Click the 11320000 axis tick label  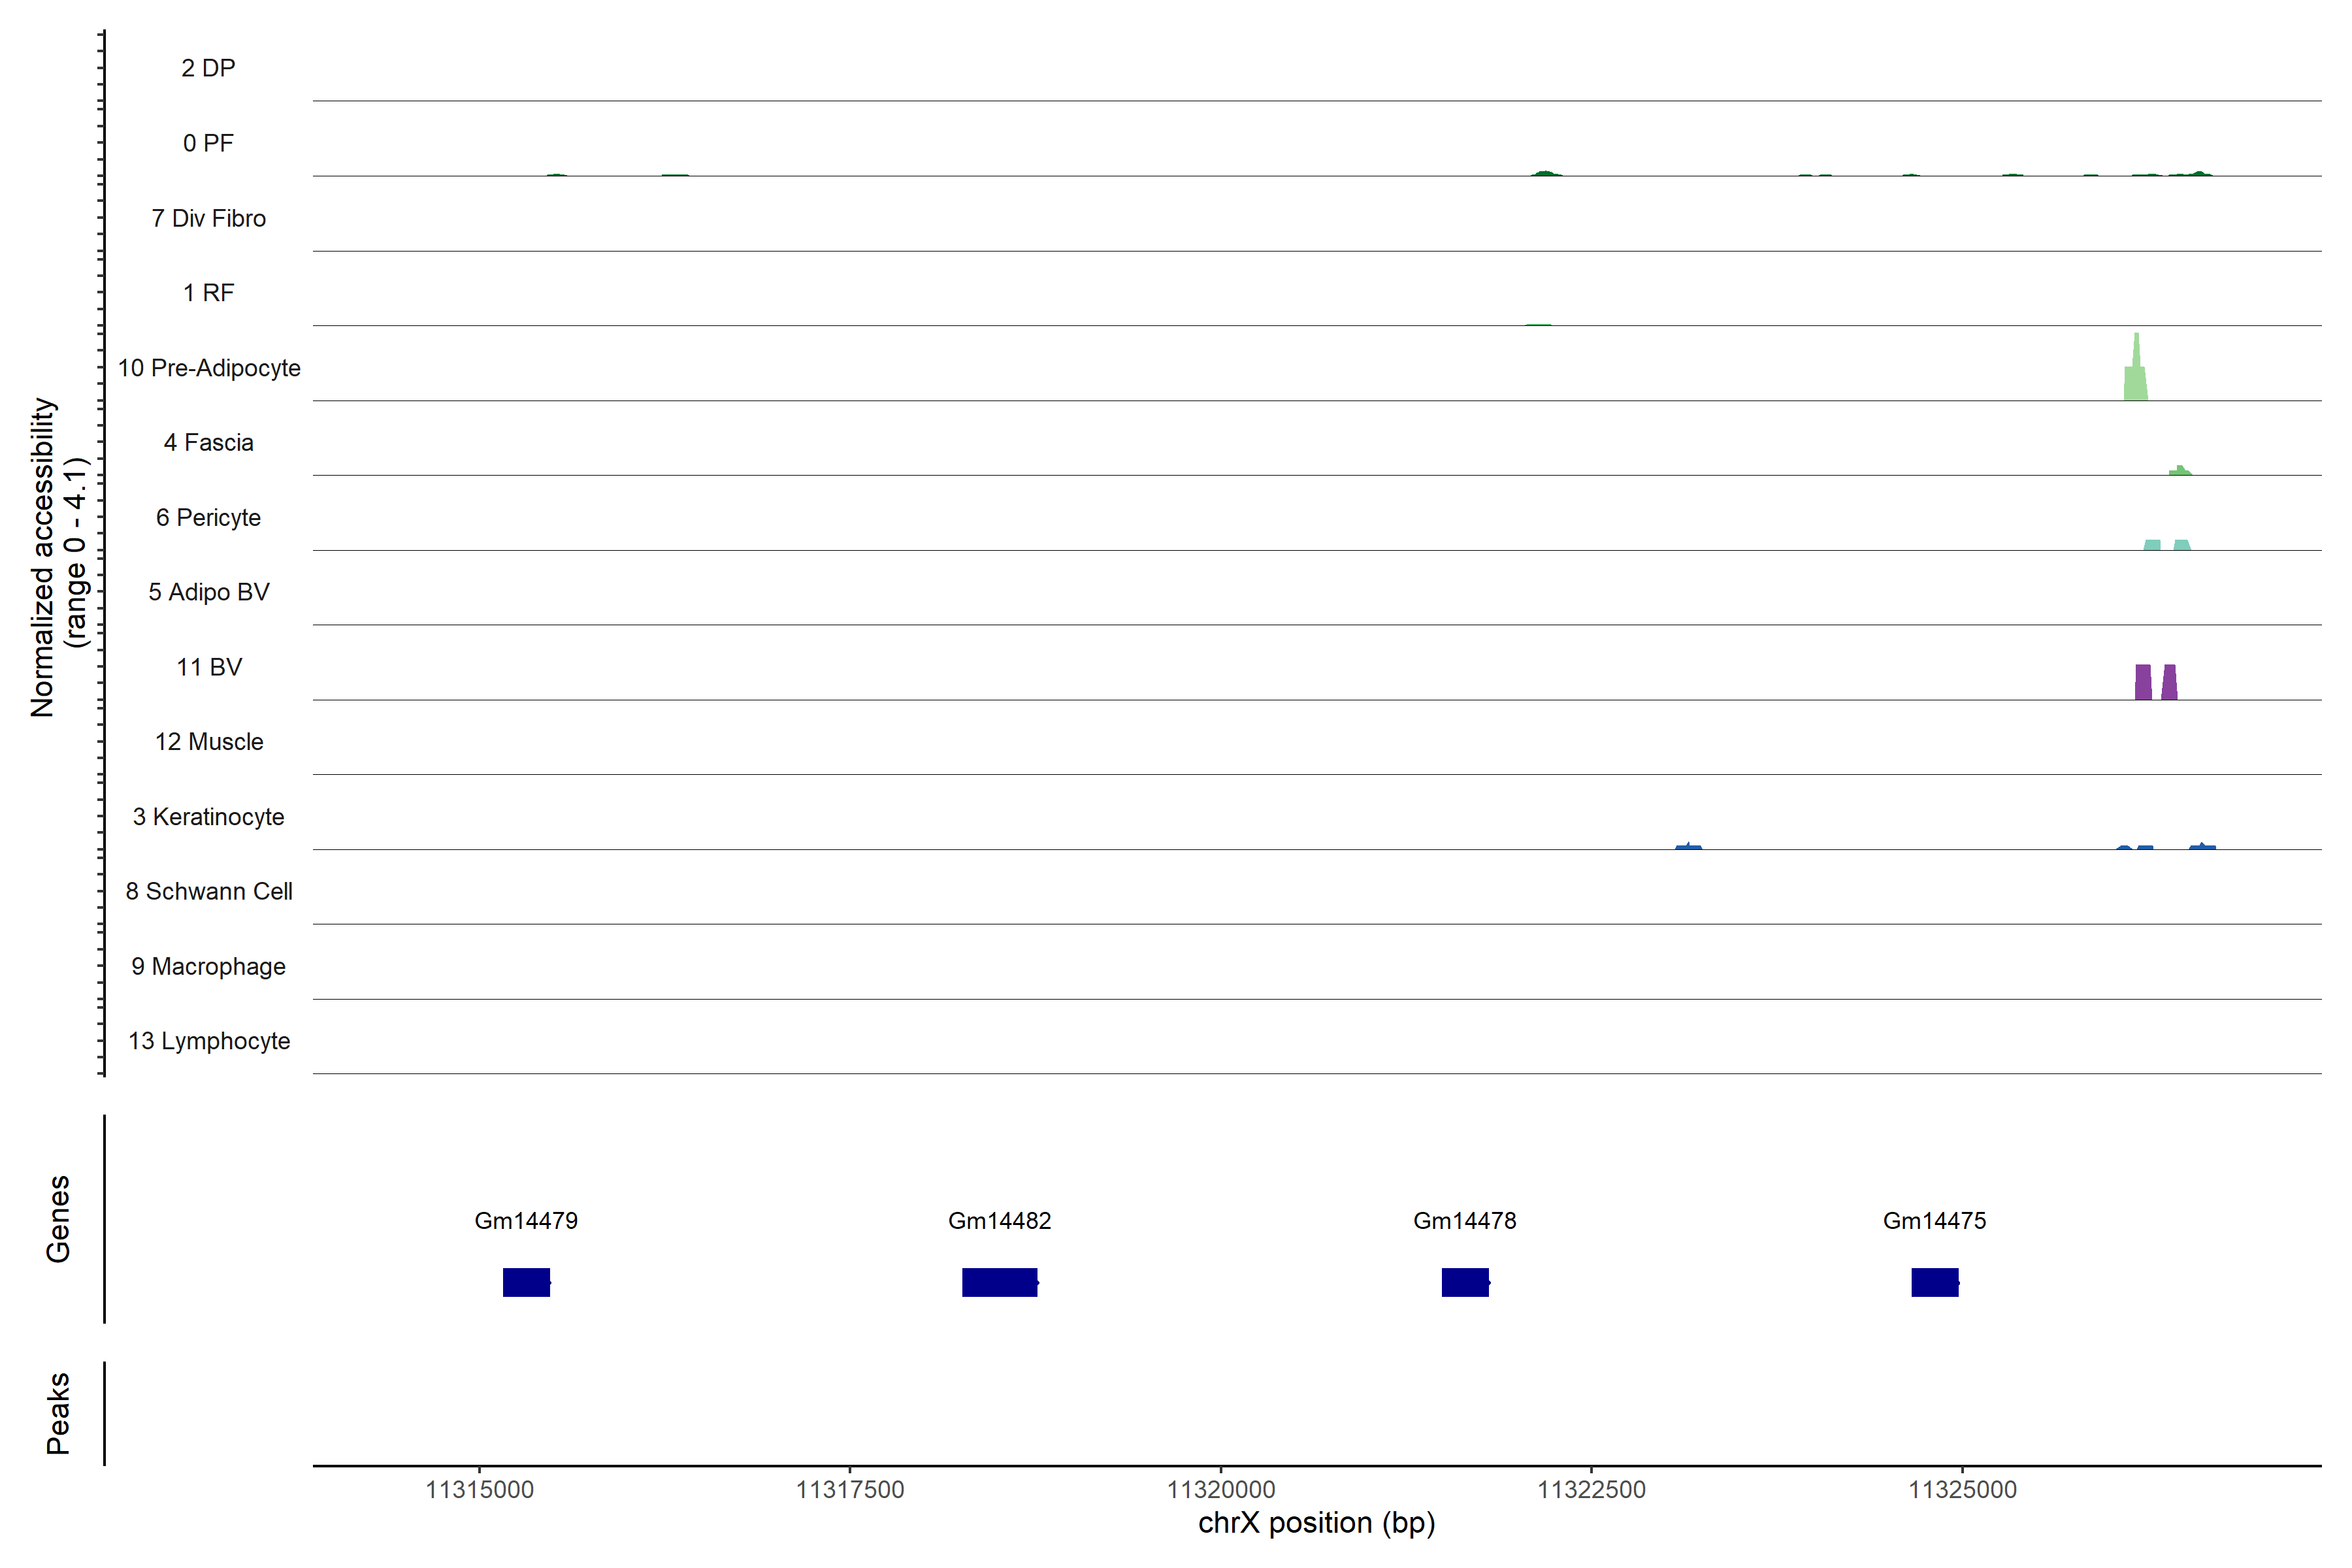coord(1220,1489)
